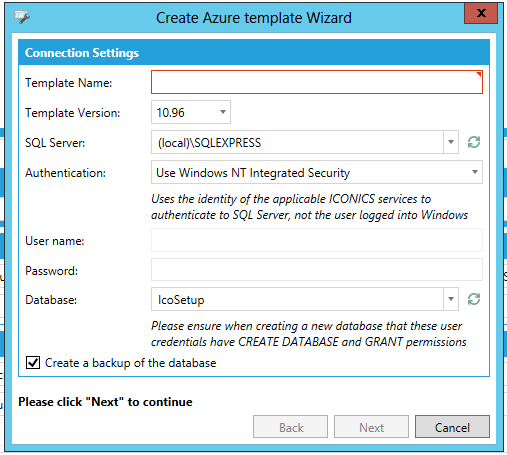Close the Create Azure template Wizard window
Viewport: 507px width, 455px height.
481,14
